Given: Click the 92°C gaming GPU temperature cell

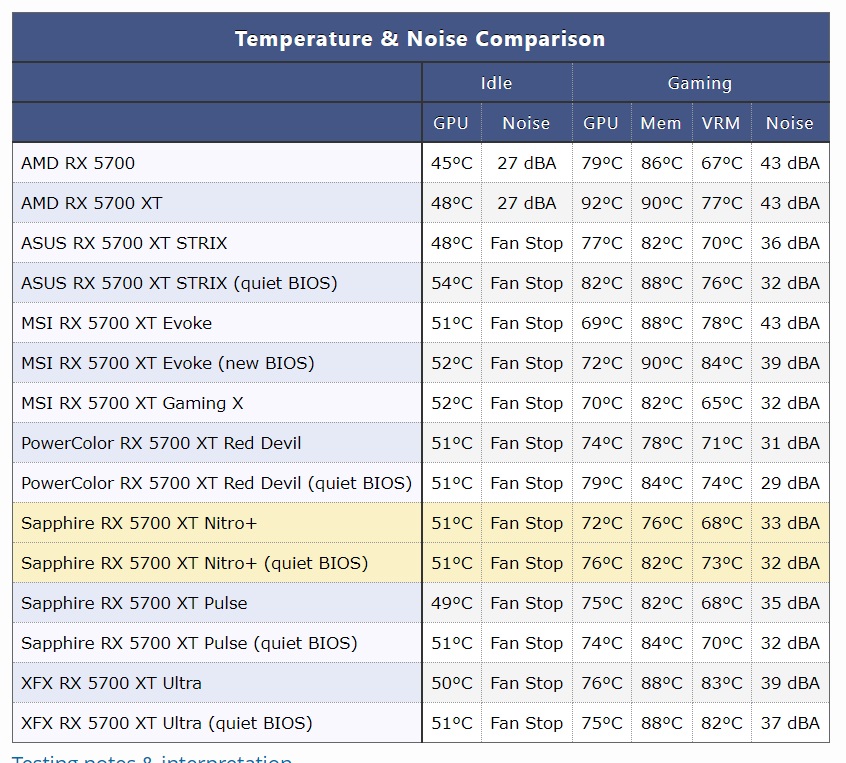Looking at the screenshot, I should click(602, 203).
